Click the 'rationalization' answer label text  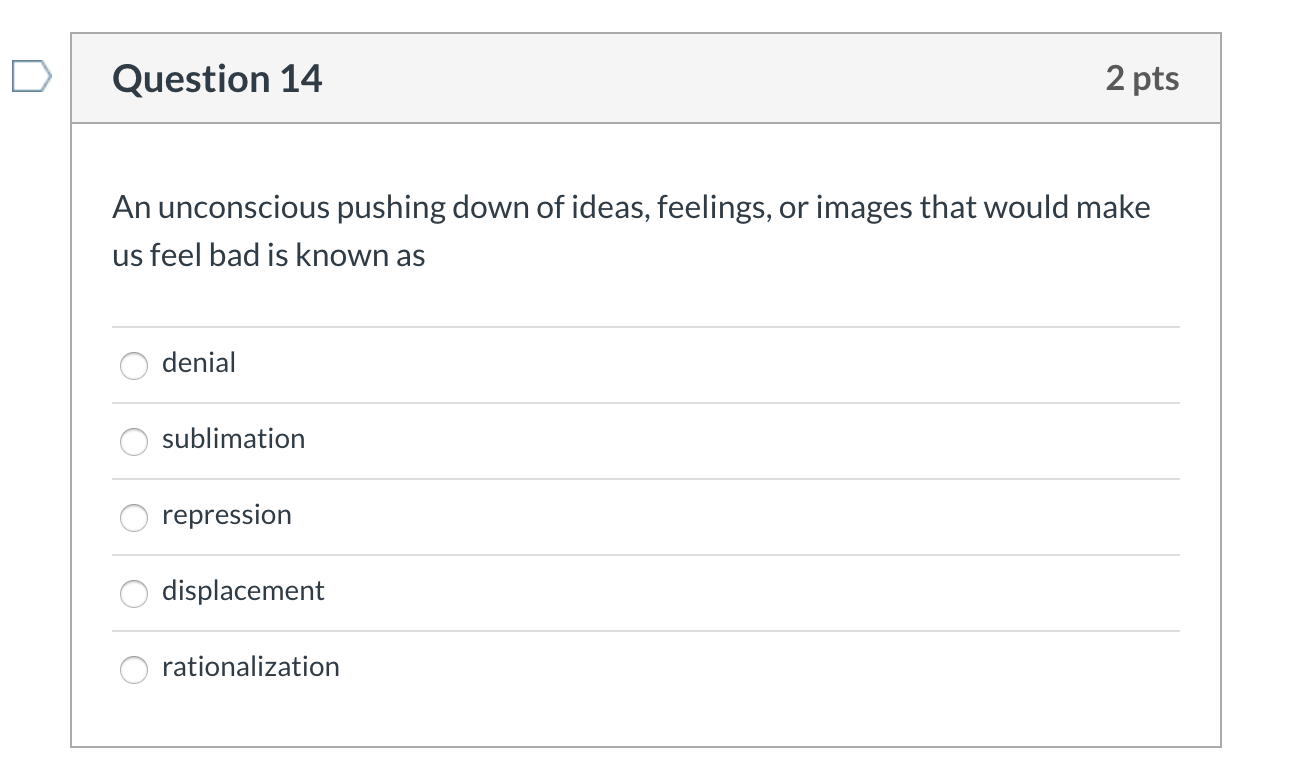point(251,667)
